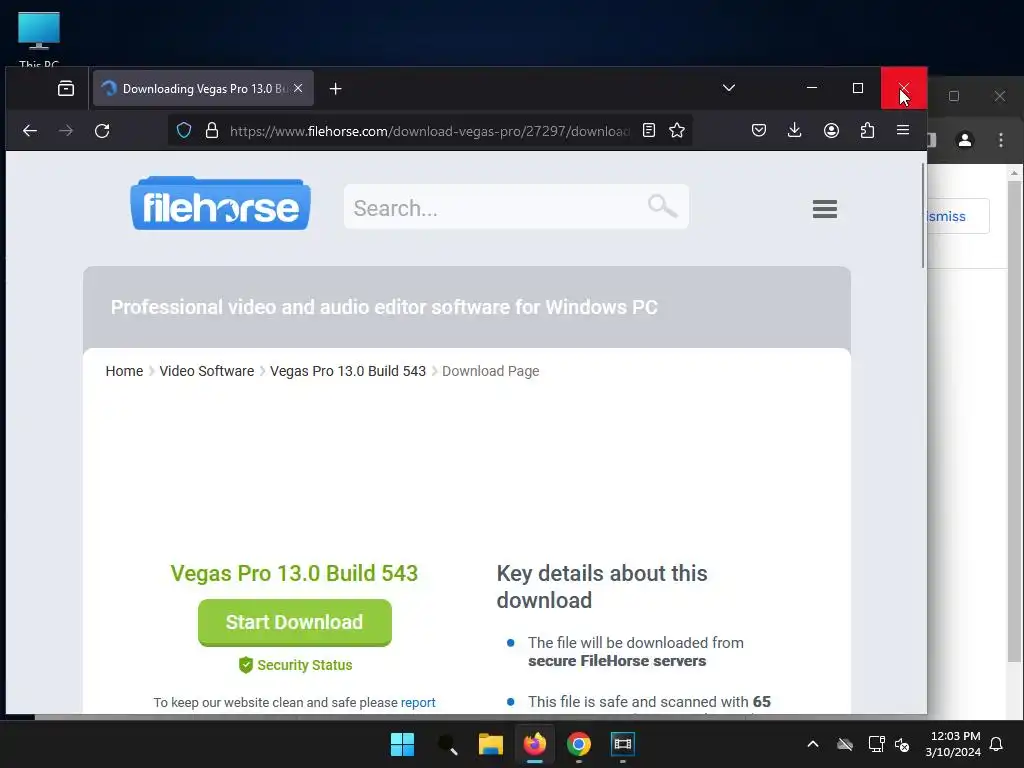This screenshot has height=768, width=1024.
Task: Open Firefox application hamburger menu
Action: tap(903, 131)
